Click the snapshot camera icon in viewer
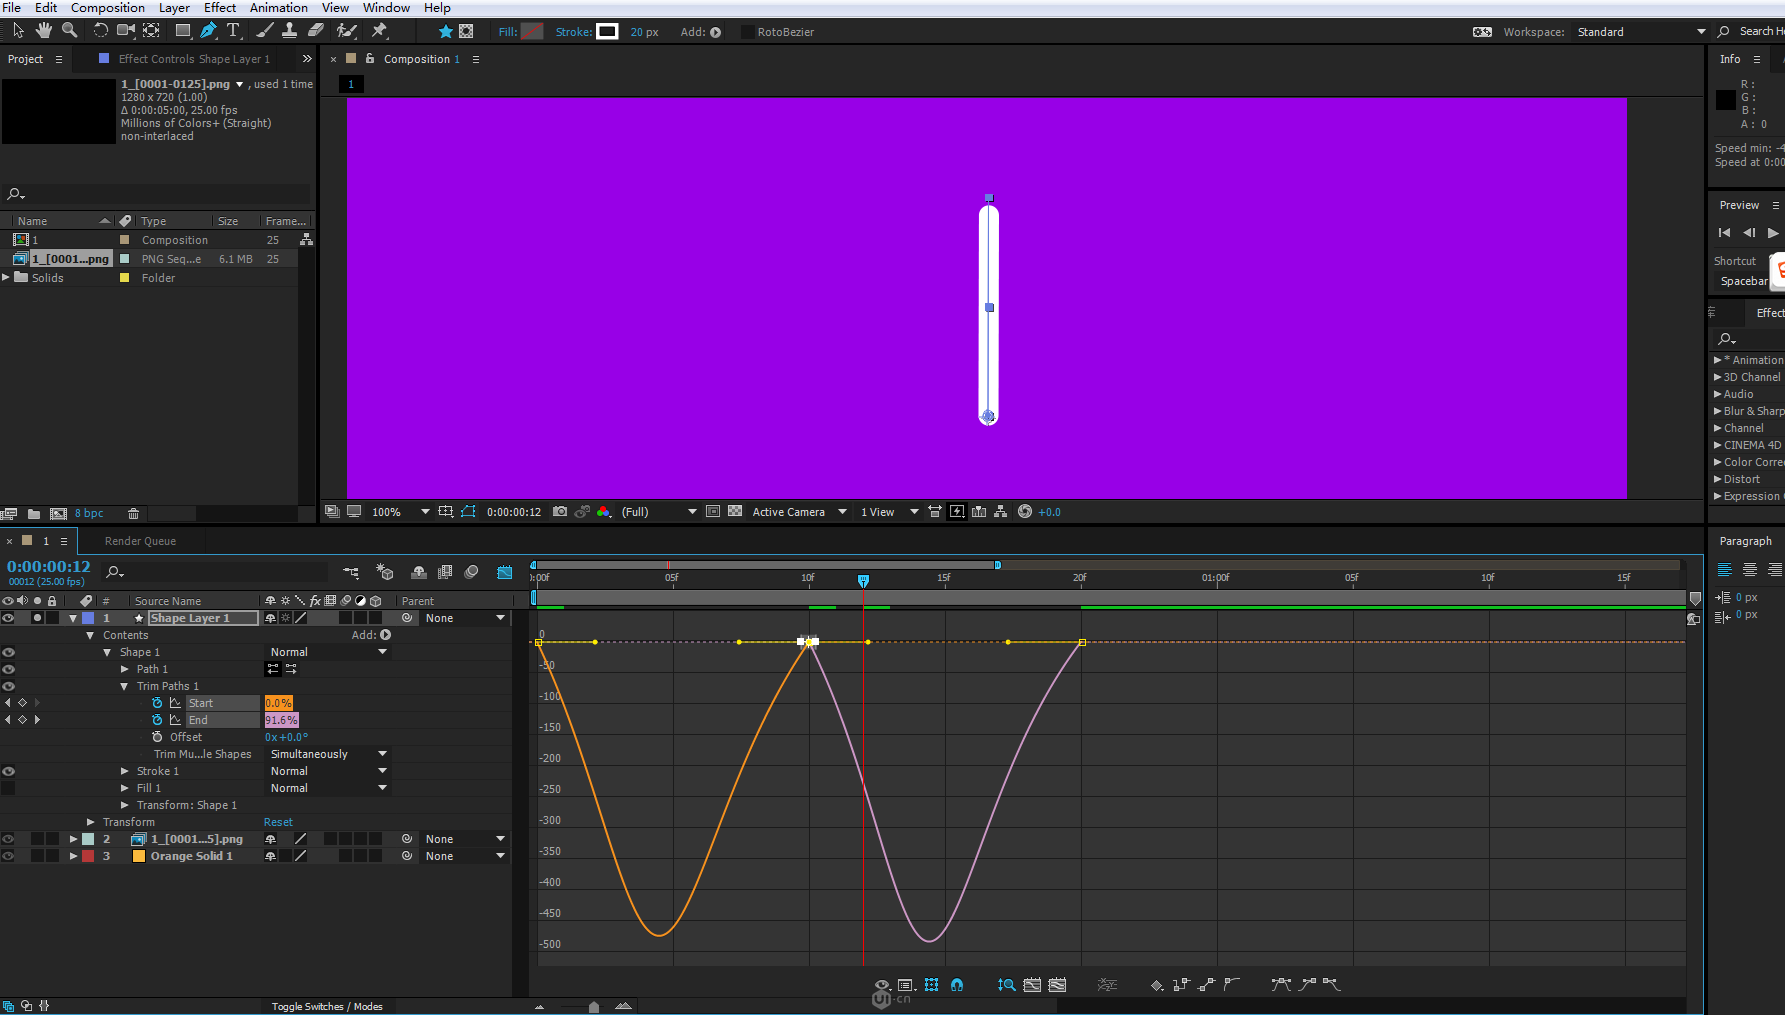 [x=560, y=511]
